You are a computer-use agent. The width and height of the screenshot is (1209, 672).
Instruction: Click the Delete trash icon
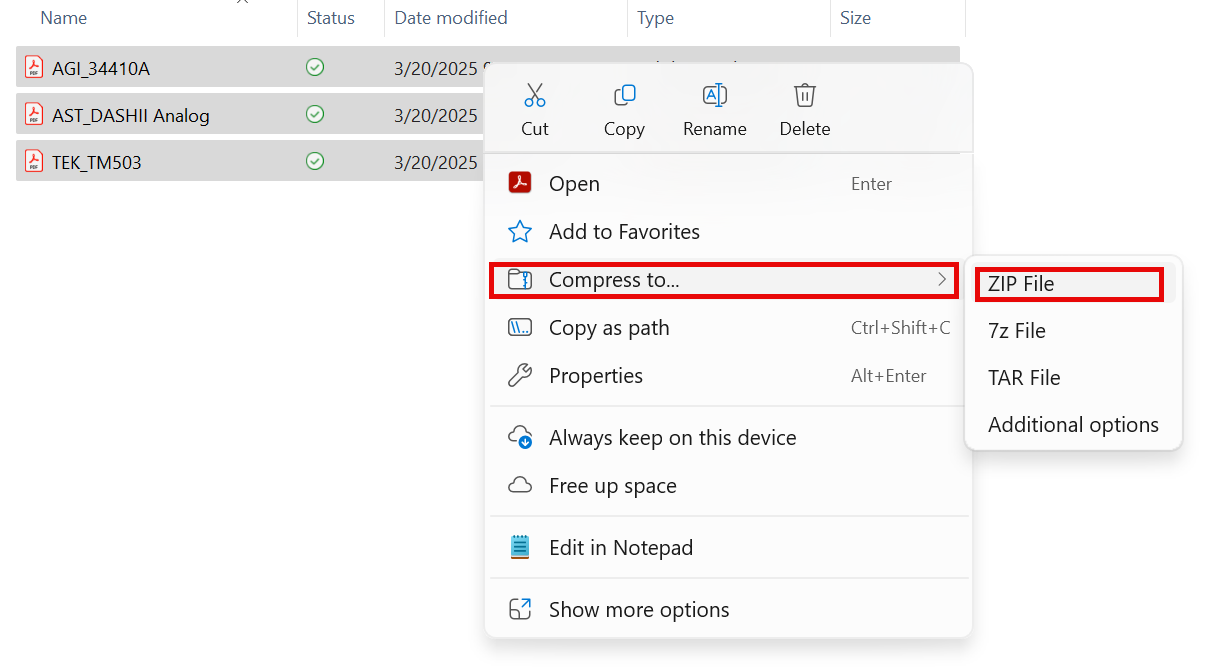804,96
